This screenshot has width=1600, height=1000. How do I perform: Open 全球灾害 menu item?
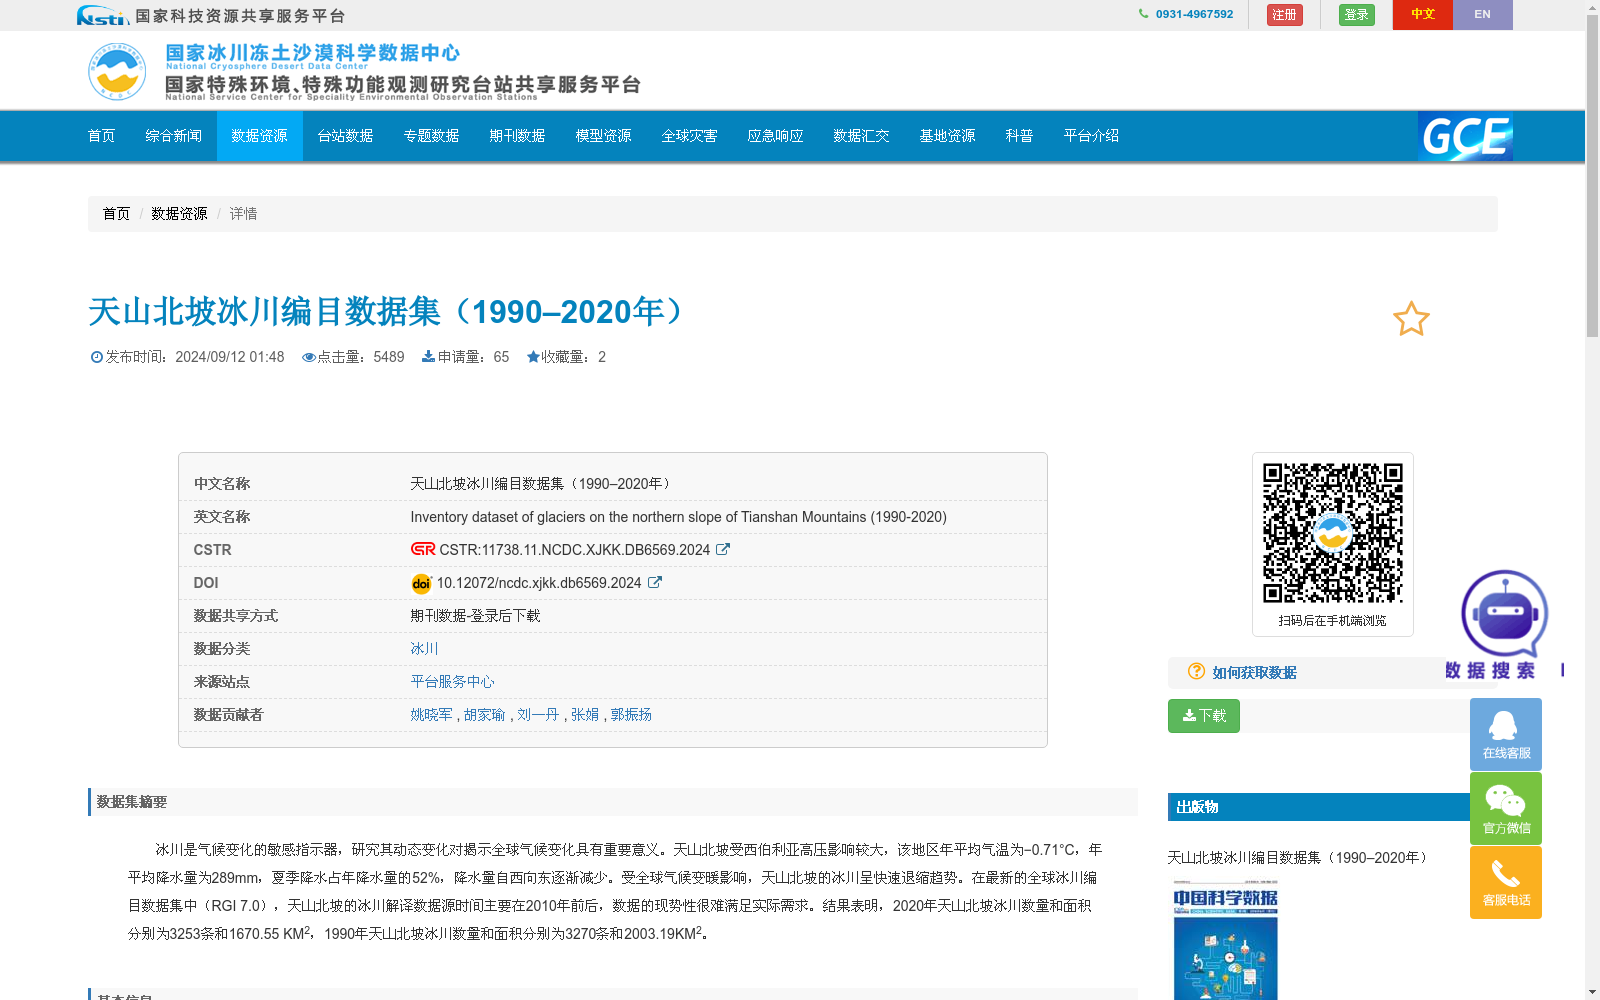pyautogui.click(x=690, y=136)
